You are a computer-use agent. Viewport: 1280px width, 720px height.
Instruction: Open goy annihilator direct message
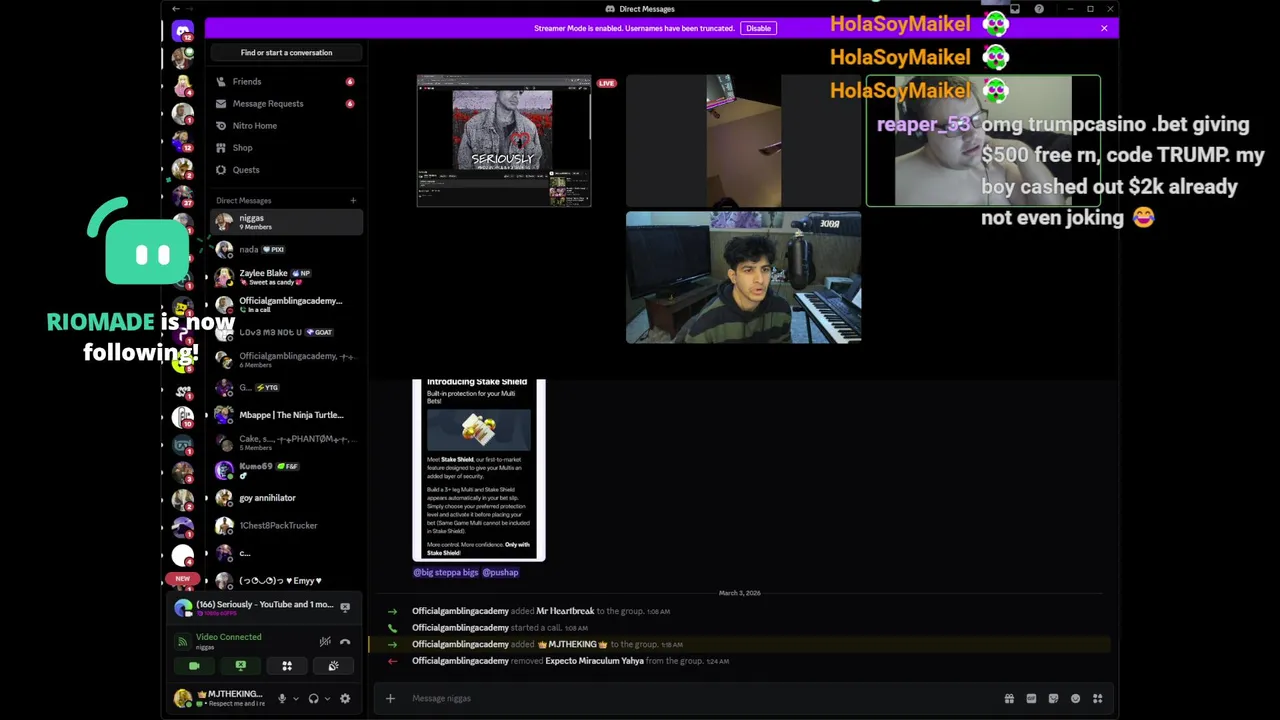tap(286, 498)
